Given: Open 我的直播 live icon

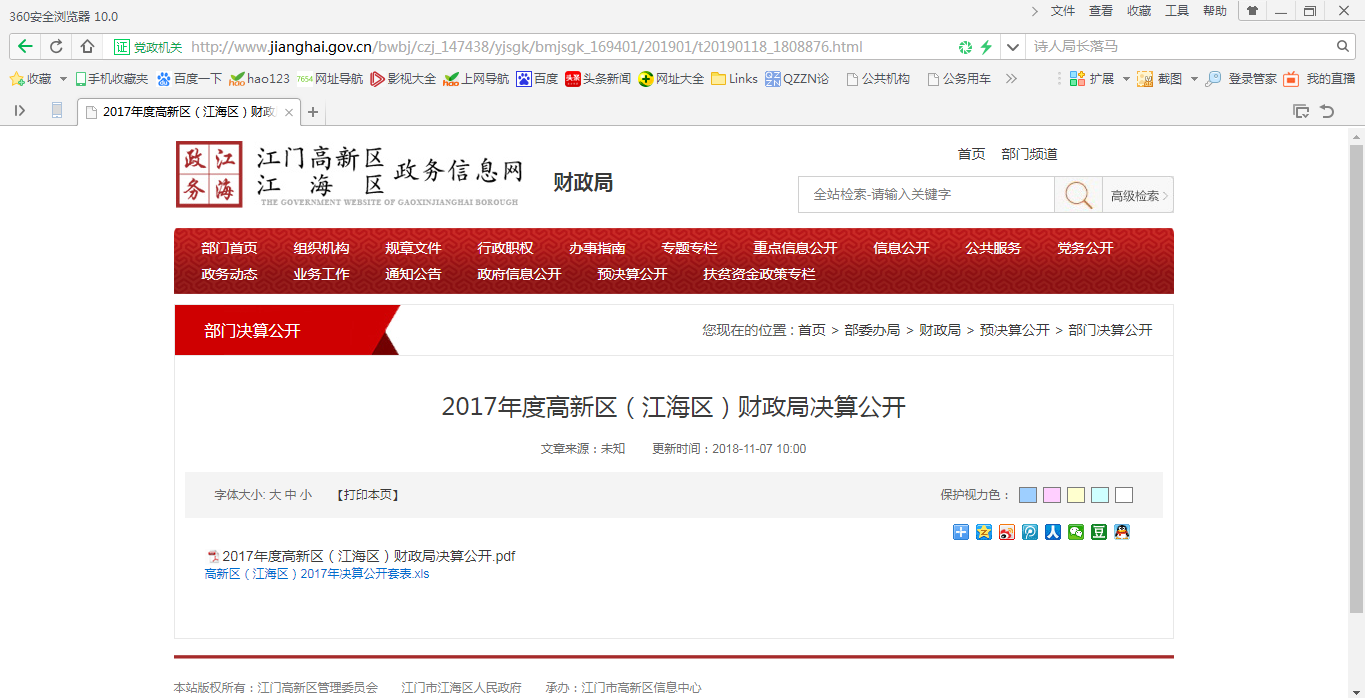Looking at the screenshot, I should coord(1319,78).
